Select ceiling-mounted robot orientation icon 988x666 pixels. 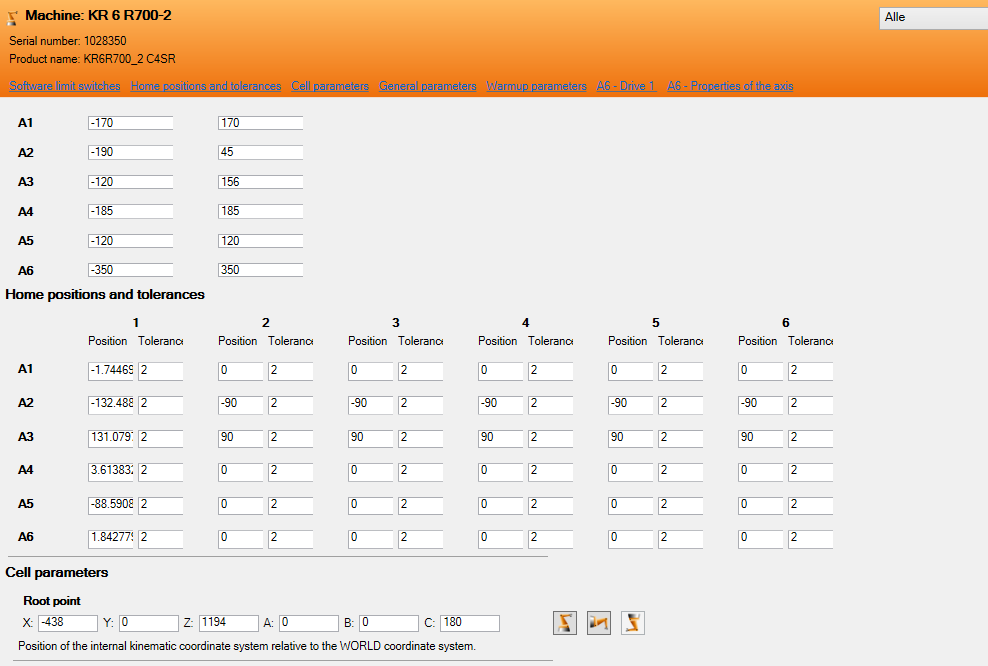633,623
